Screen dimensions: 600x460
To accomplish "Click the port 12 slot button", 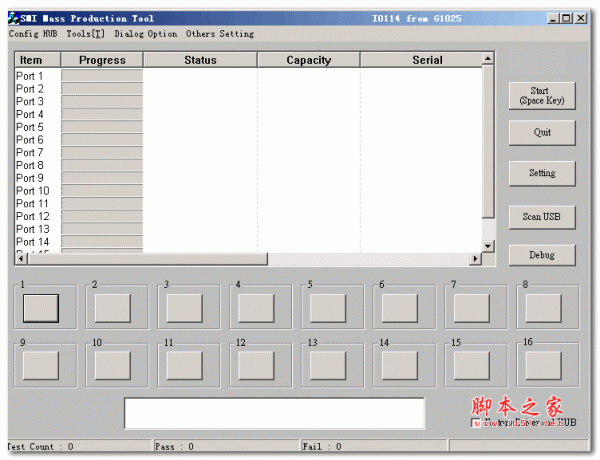I will (x=256, y=366).
